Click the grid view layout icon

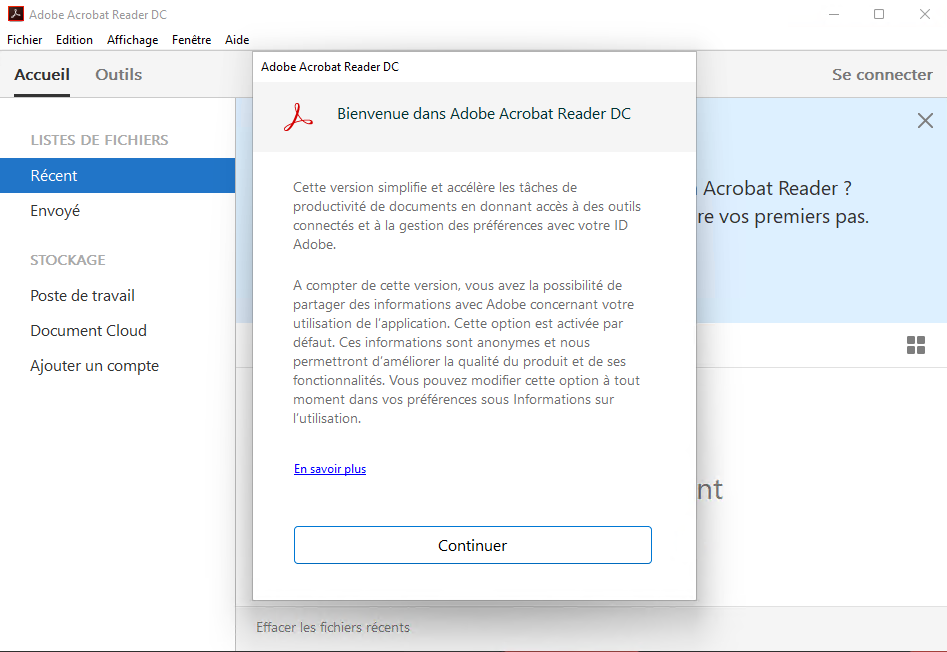tap(915, 344)
